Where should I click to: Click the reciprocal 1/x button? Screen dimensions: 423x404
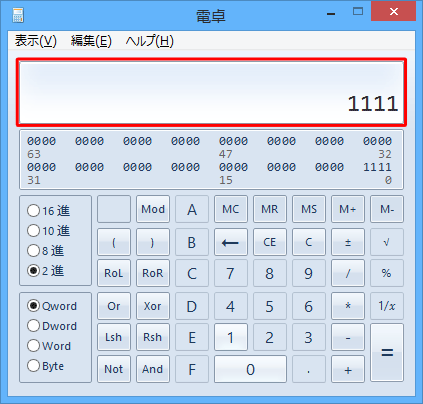click(387, 306)
